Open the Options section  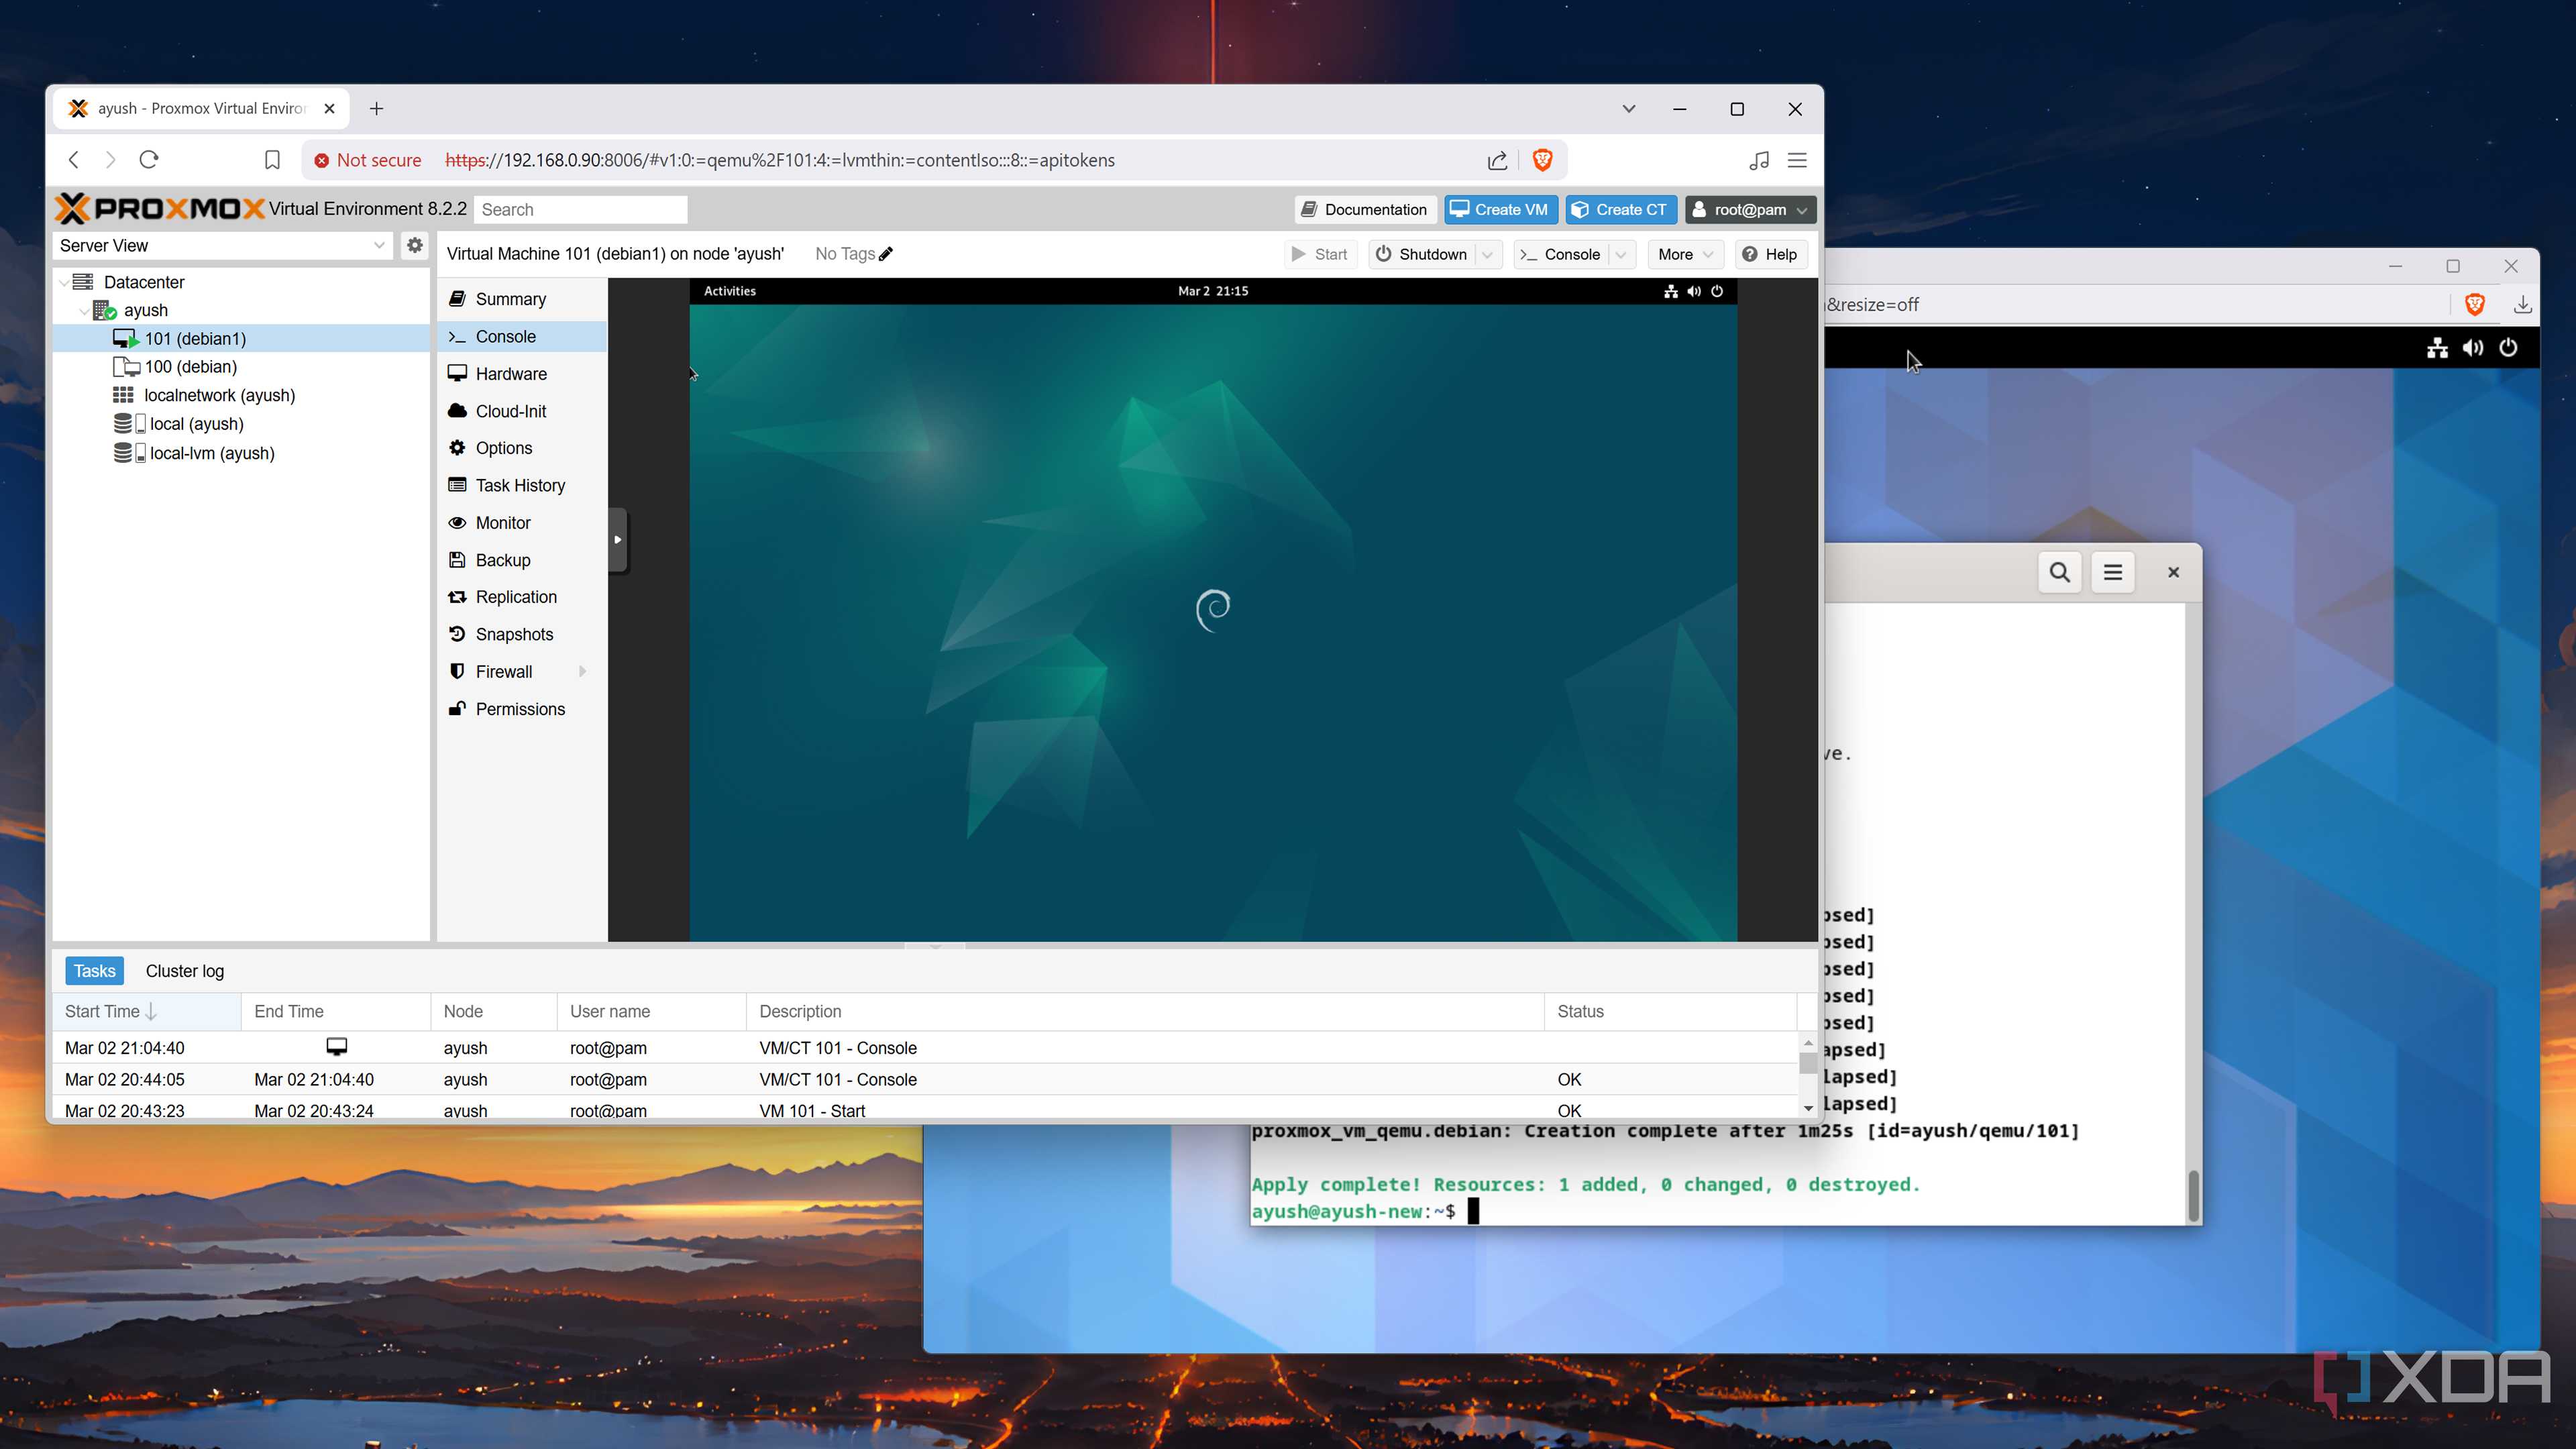503,448
